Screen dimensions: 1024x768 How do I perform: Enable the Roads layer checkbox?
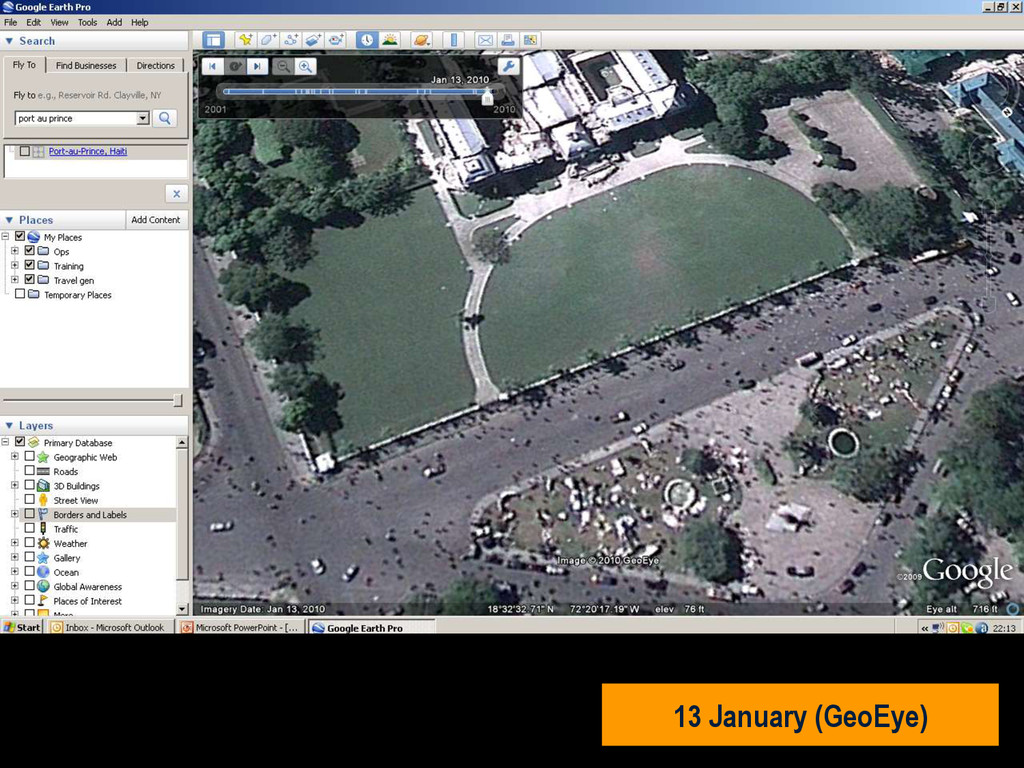(x=29, y=471)
